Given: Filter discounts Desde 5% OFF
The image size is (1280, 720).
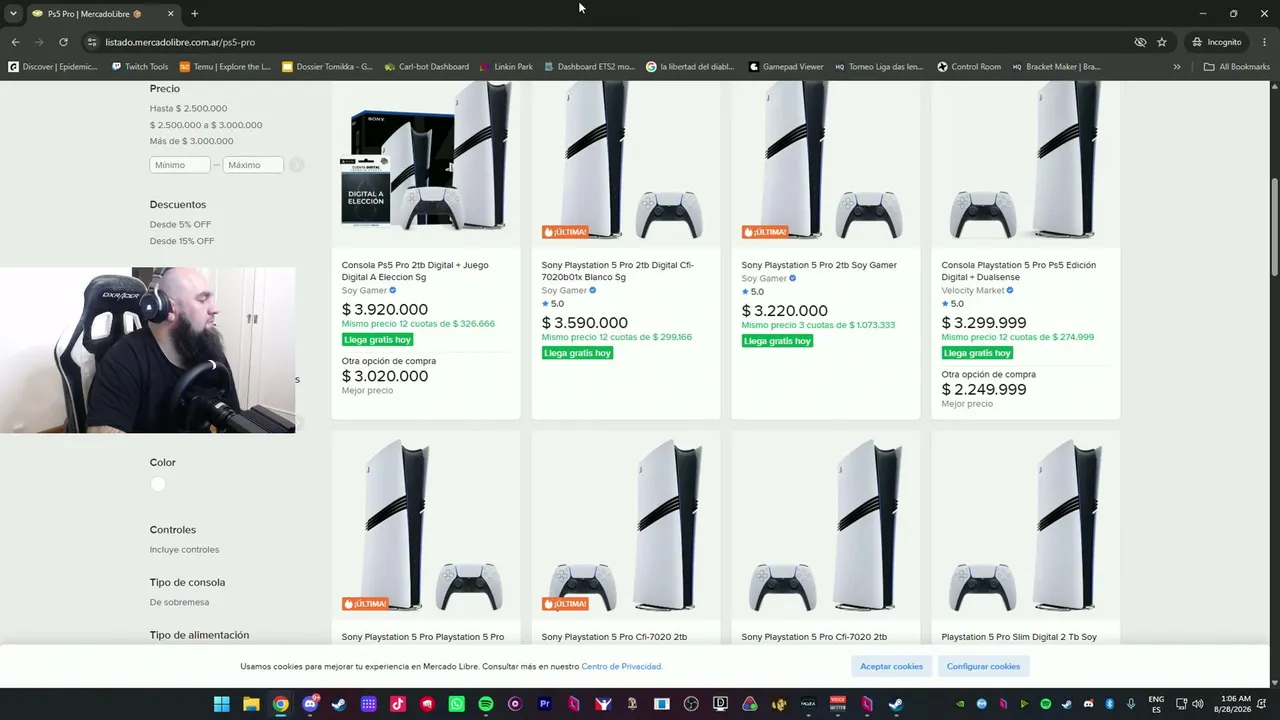Looking at the screenshot, I should 180,224.
